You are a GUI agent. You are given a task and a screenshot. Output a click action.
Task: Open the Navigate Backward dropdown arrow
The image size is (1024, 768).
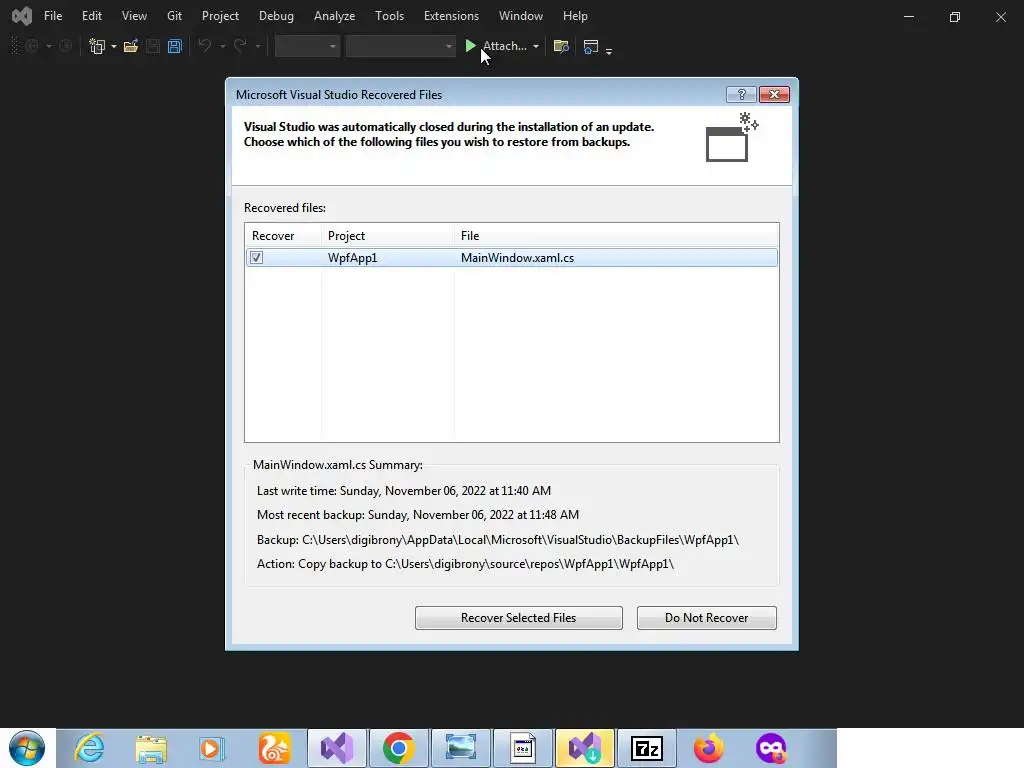tap(48, 46)
